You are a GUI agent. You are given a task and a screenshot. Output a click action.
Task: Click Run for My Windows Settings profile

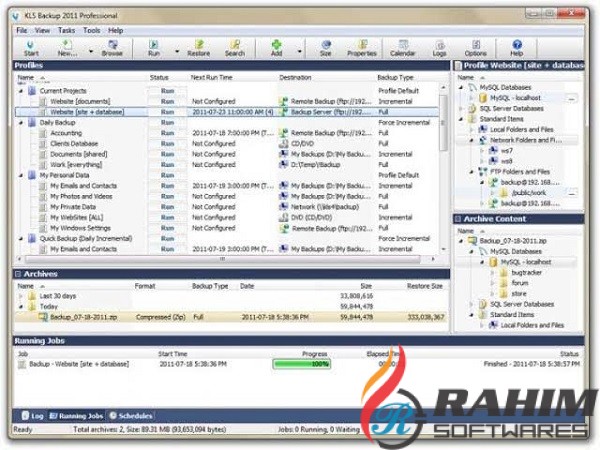168,228
